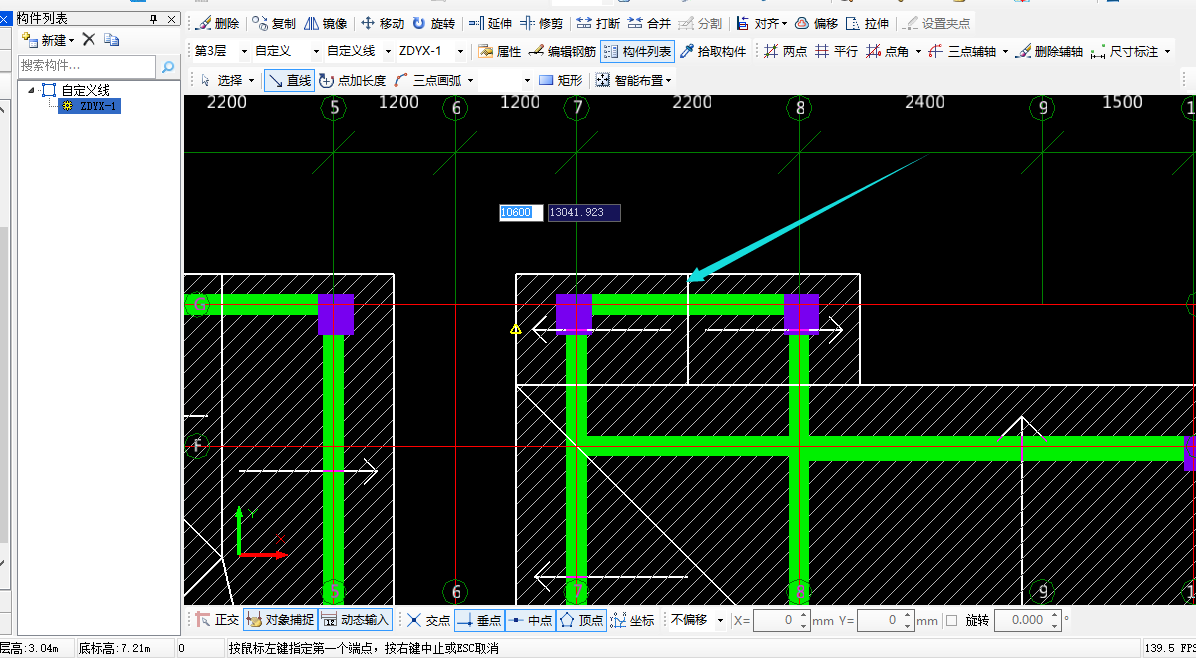Image resolution: width=1196 pixels, height=658 pixels.
Task: Select 点加长度 point plus length tool
Action: (352, 80)
